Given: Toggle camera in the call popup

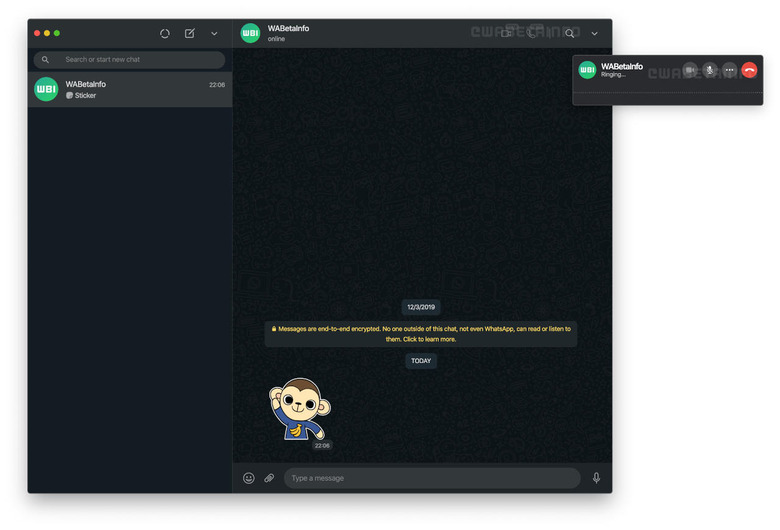Looking at the screenshot, I should [x=690, y=70].
